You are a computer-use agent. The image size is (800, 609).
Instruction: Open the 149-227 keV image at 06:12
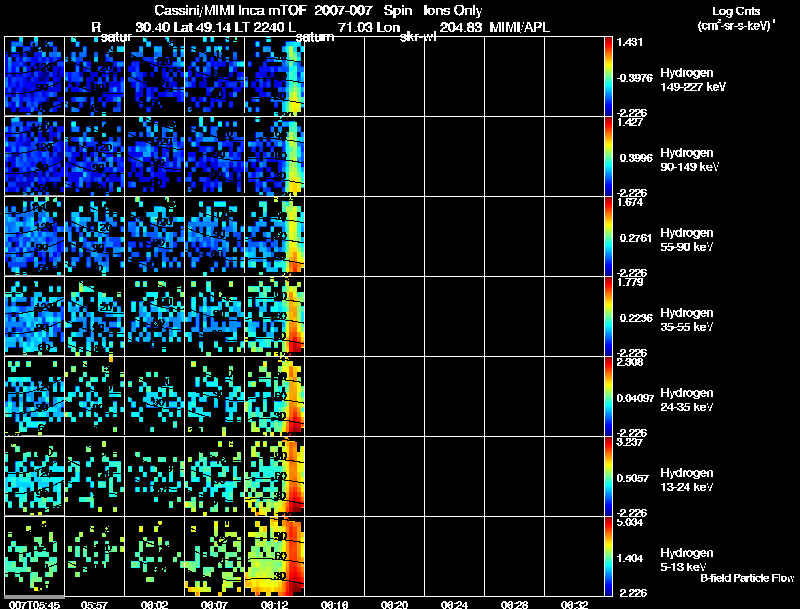[x=274, y=77]
